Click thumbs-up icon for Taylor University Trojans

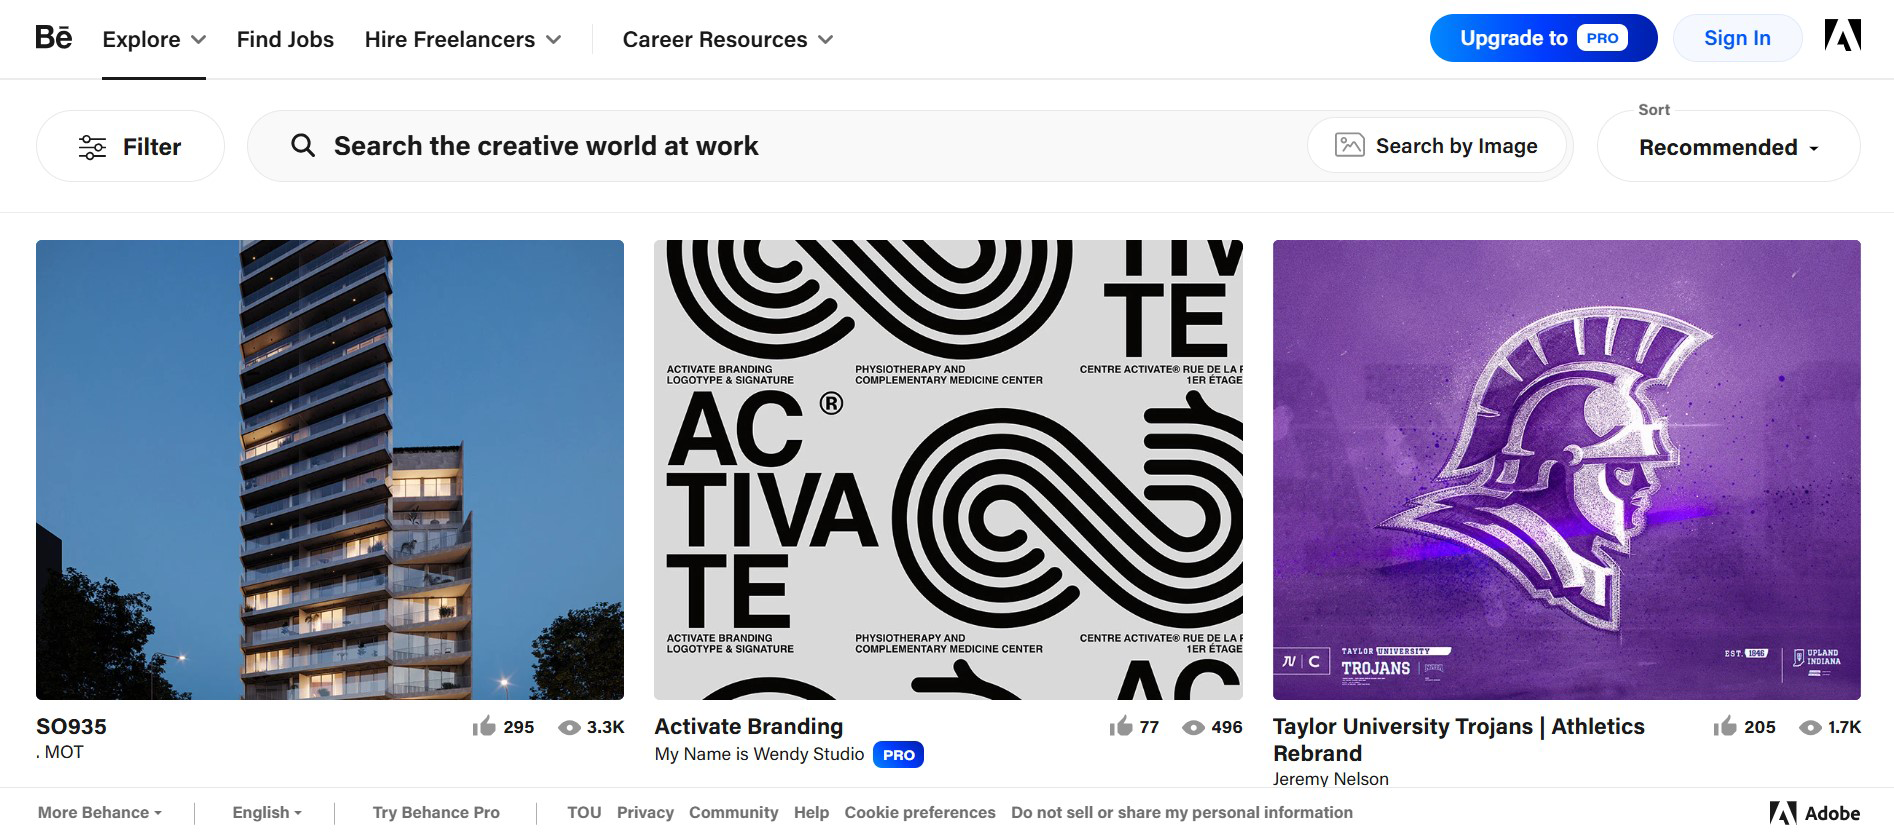1725,726
